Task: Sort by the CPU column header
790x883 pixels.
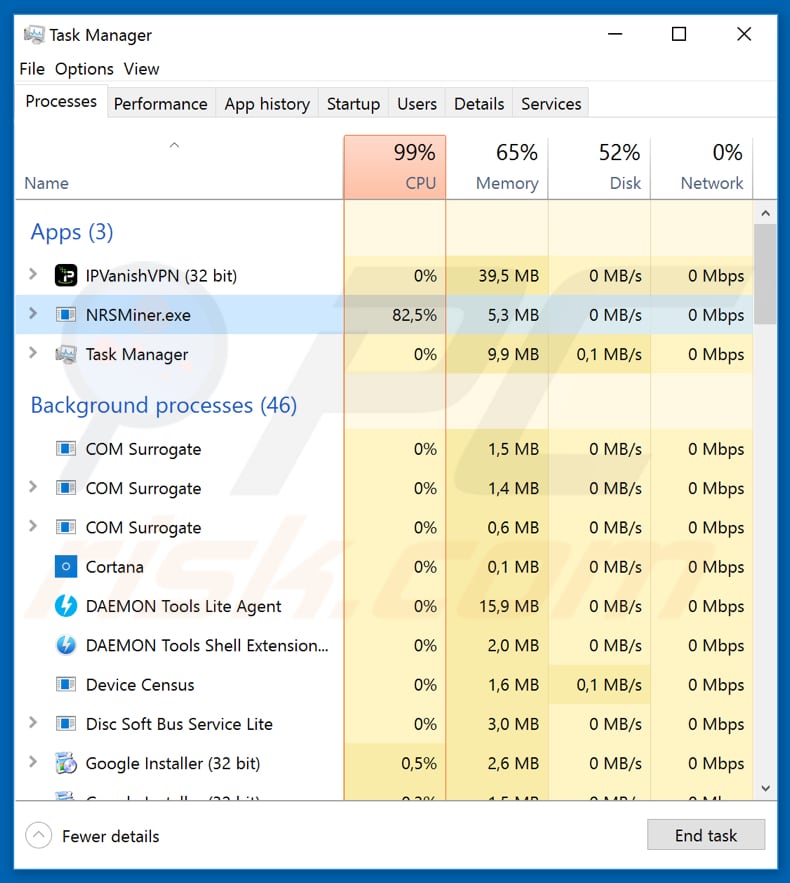Action: (395, 168)
